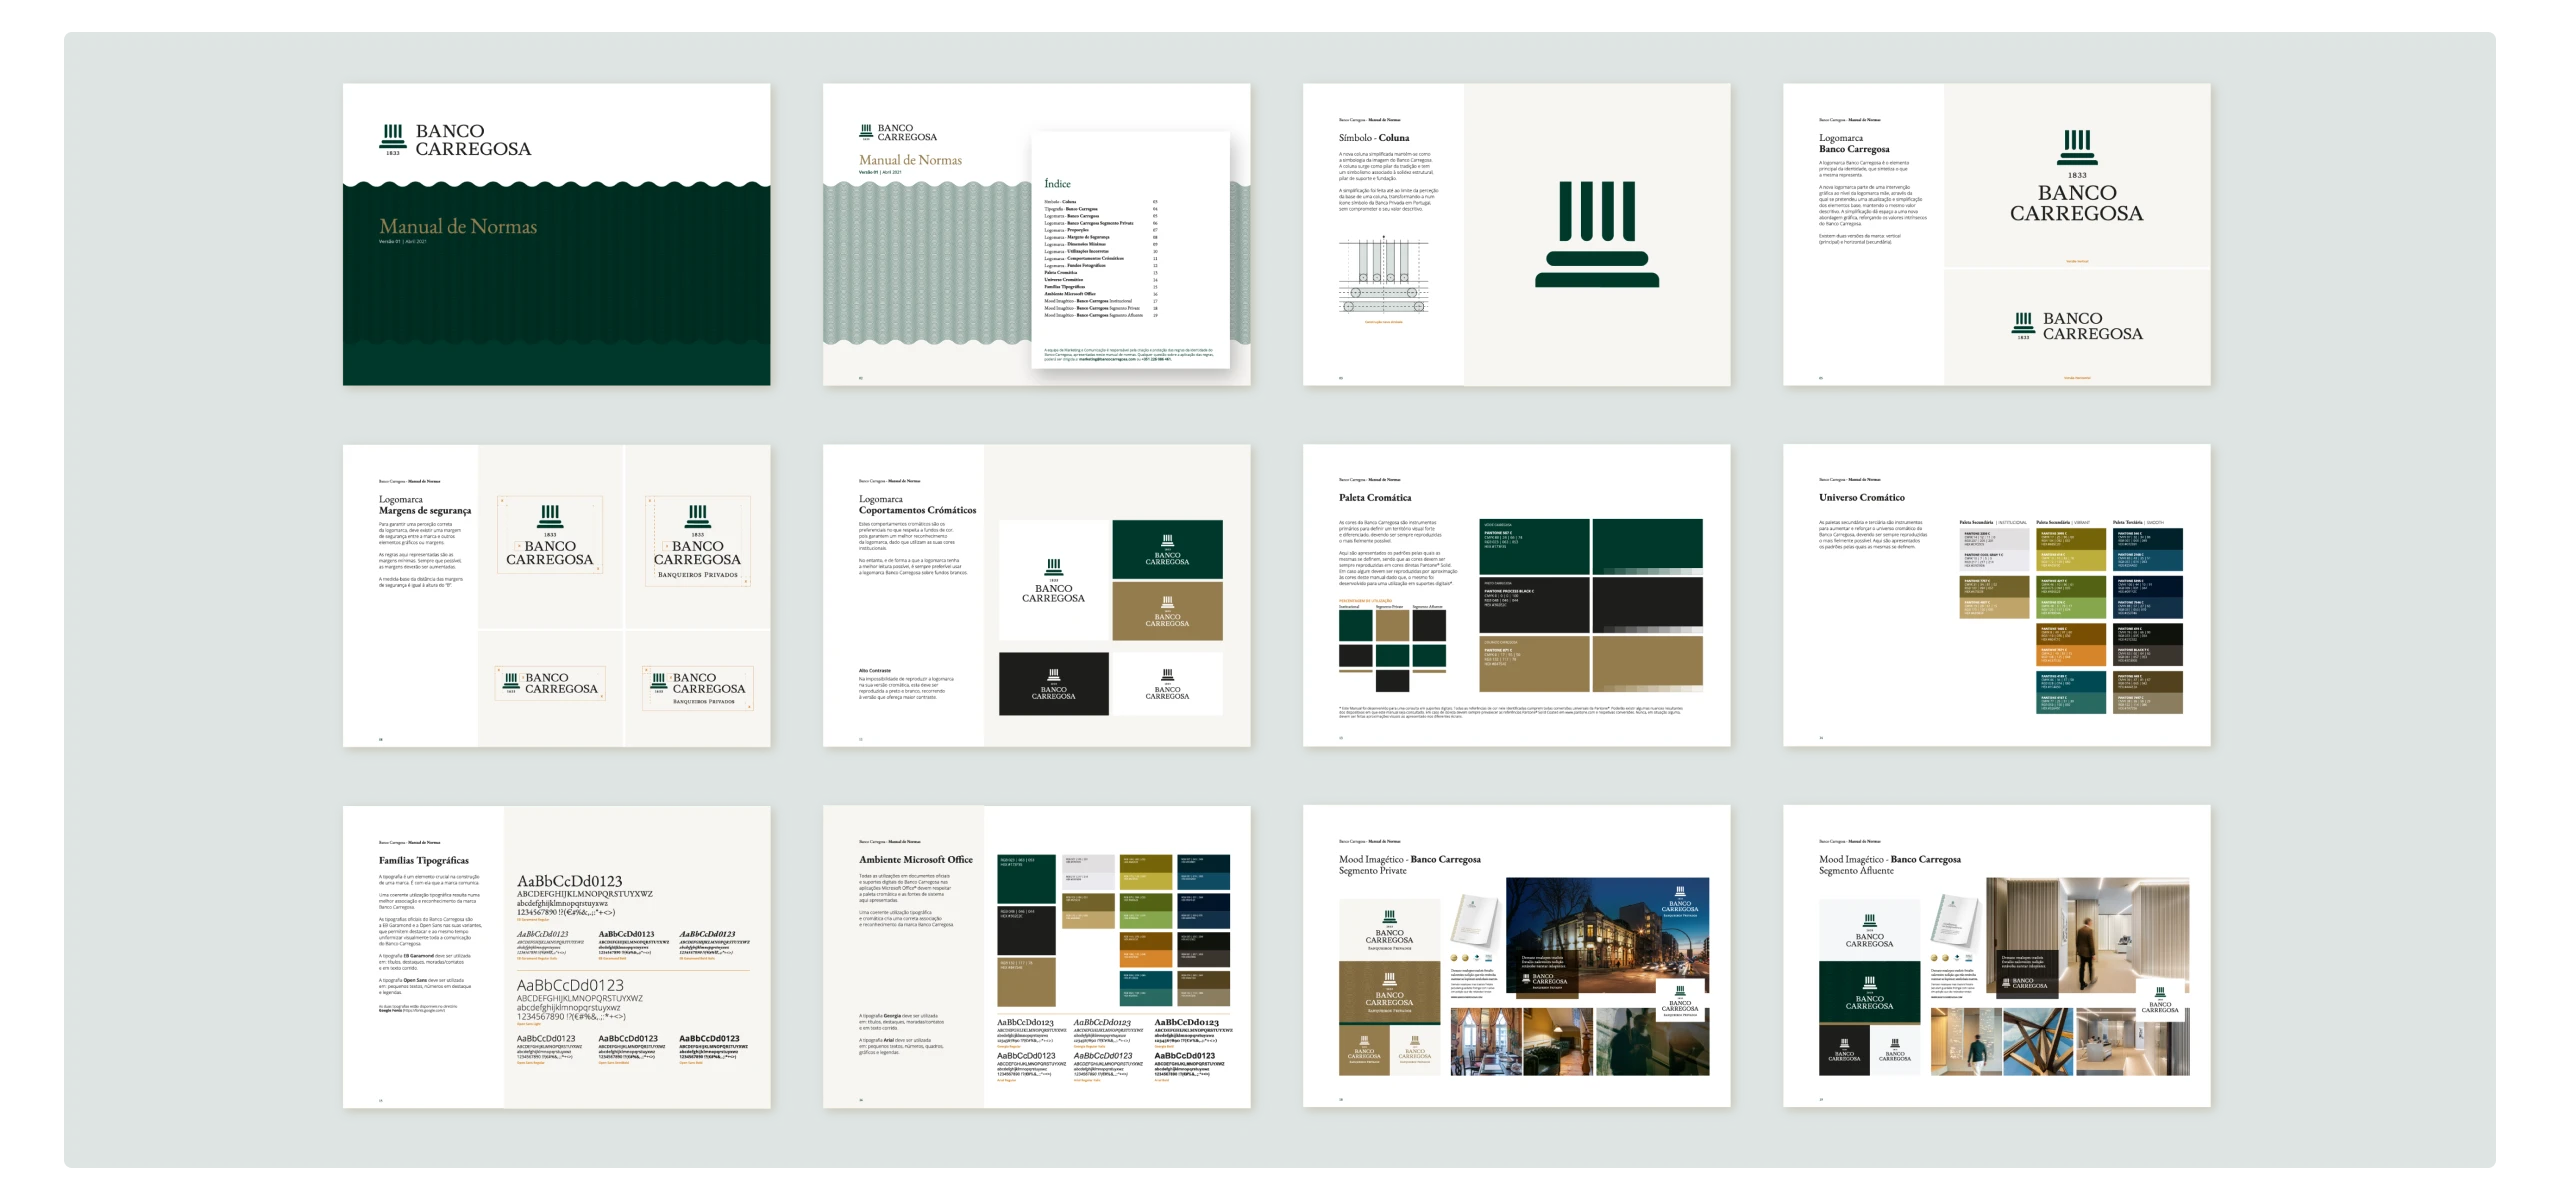Select the horizontal logo below the vertical version

(x=2076, y=326)
